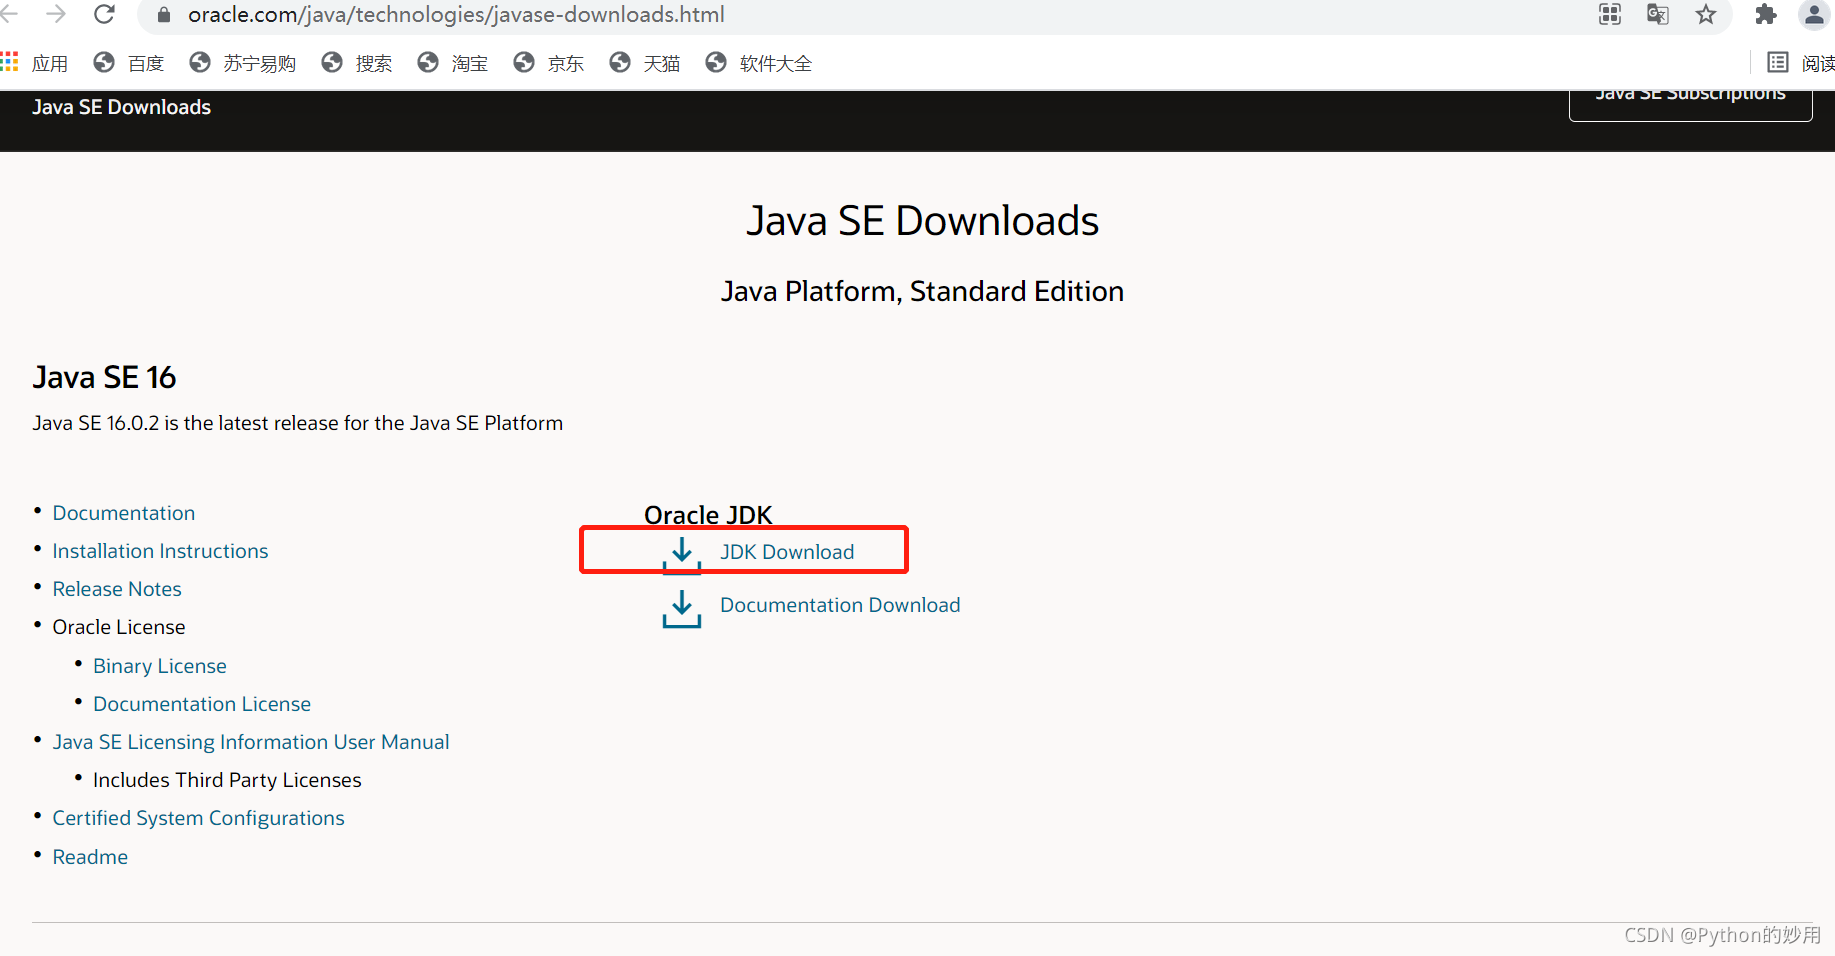Open the Binary License link
The height and width of the screenshot is (956, 1835).
pos(160,666)
